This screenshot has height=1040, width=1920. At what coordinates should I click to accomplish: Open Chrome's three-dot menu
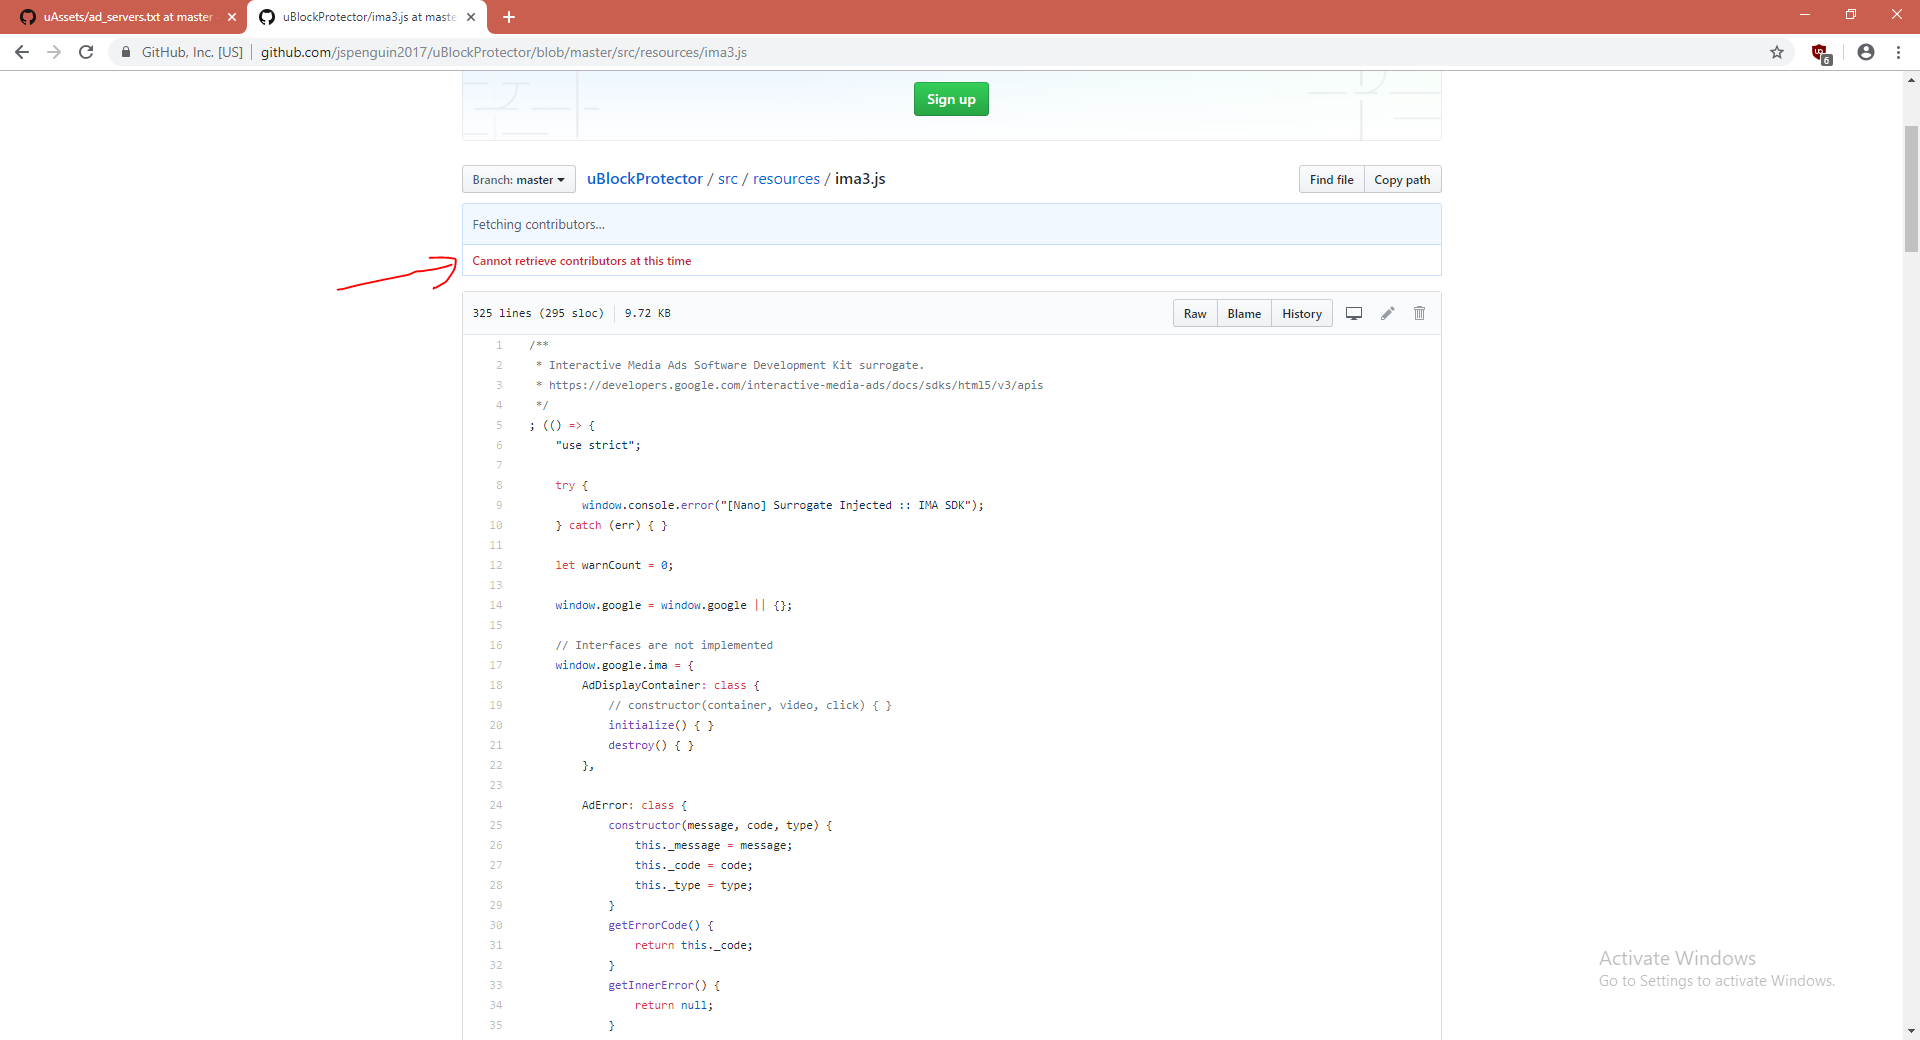pos(1899,52)
